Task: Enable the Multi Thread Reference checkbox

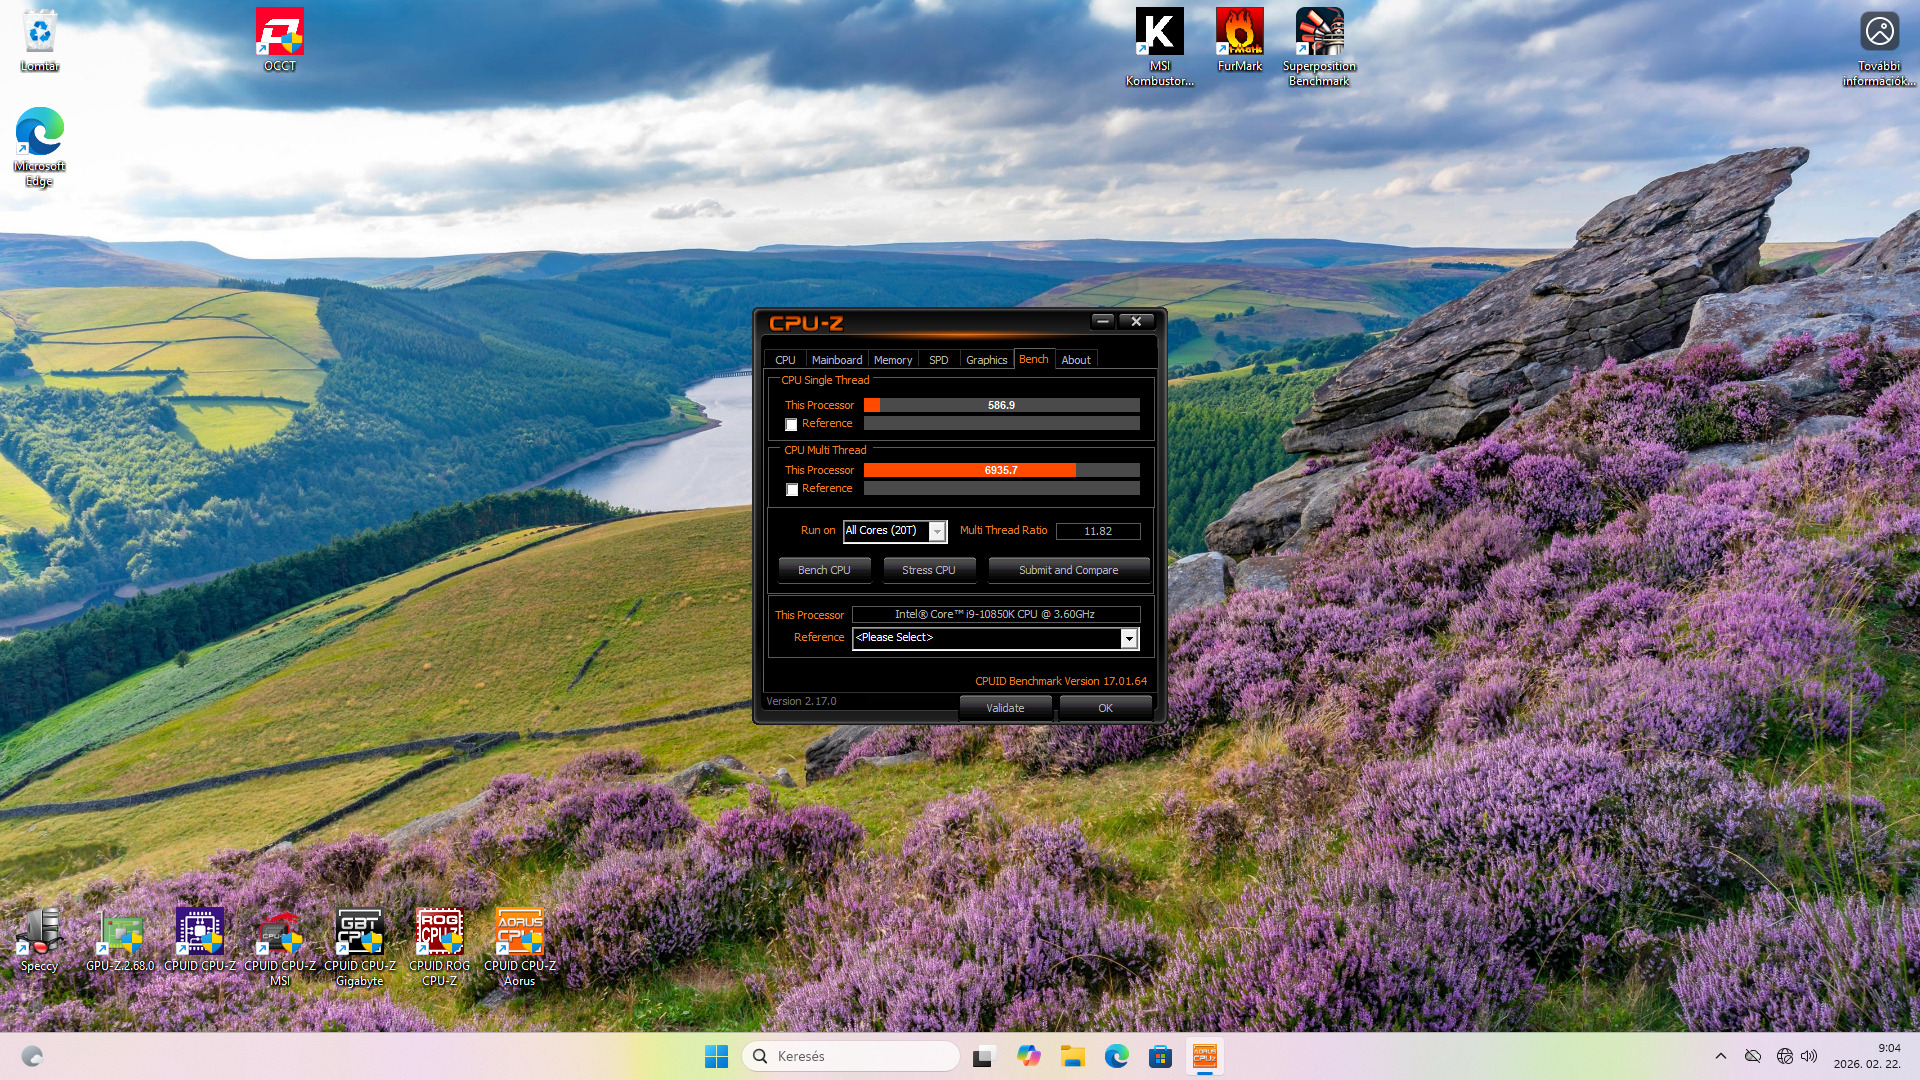Action: pyautogui.click(x=791, y=490)
